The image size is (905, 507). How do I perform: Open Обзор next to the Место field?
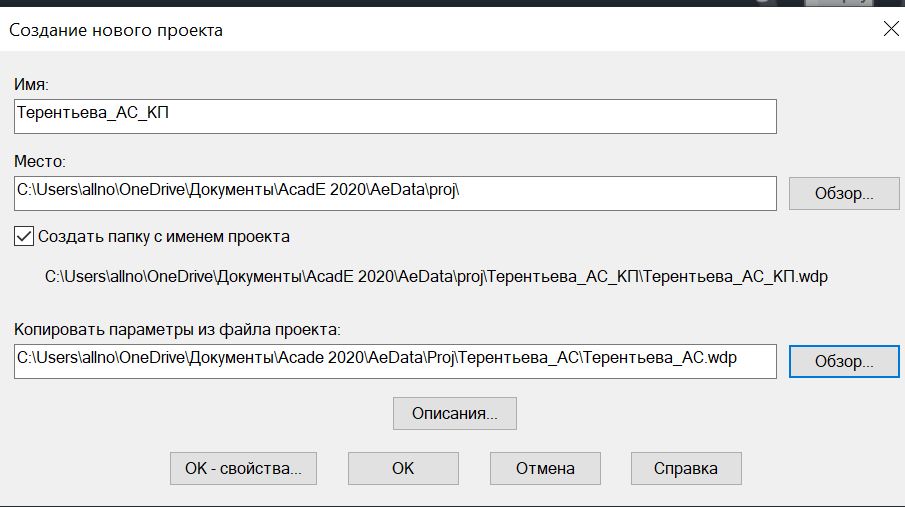[844, 193]
